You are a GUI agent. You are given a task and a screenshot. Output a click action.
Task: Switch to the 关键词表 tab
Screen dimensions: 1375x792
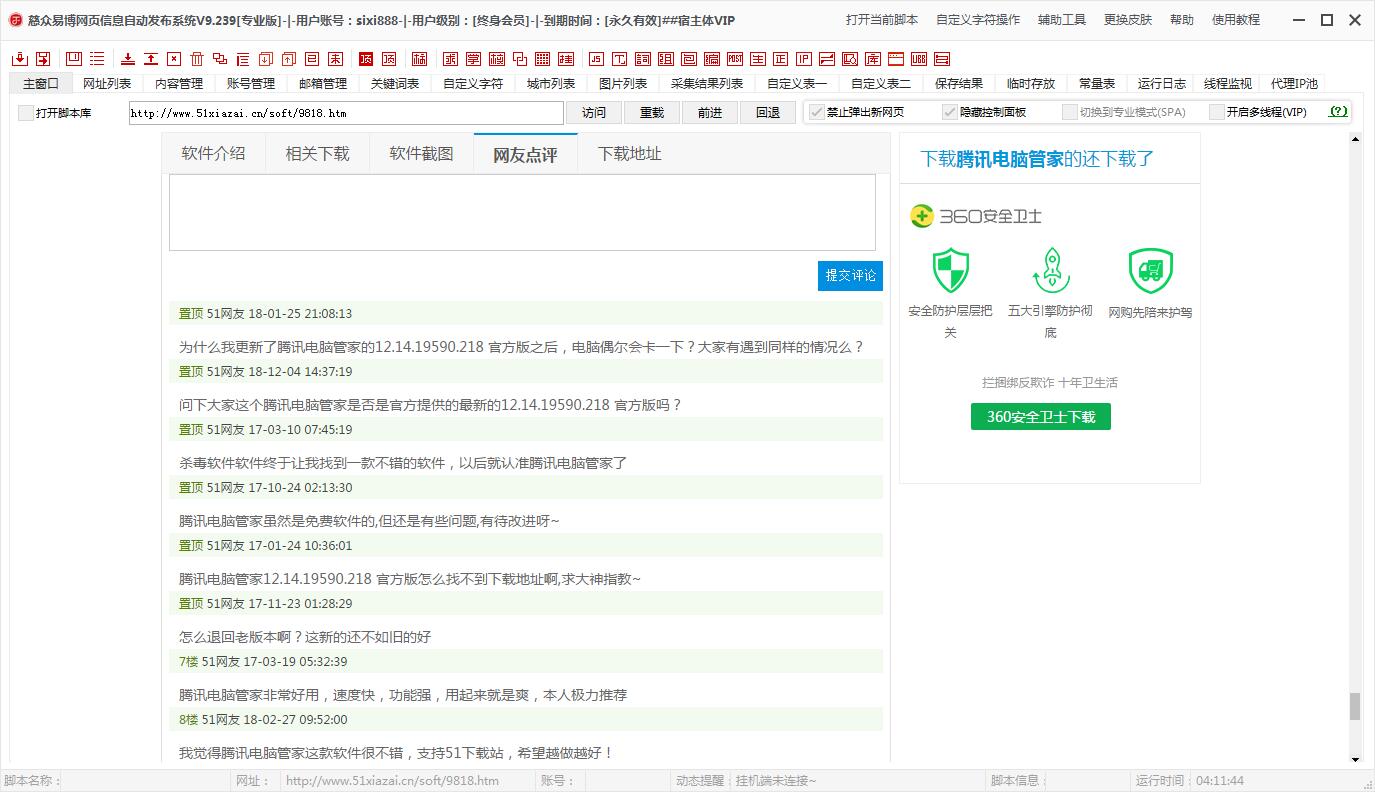[x=395, y=84]
